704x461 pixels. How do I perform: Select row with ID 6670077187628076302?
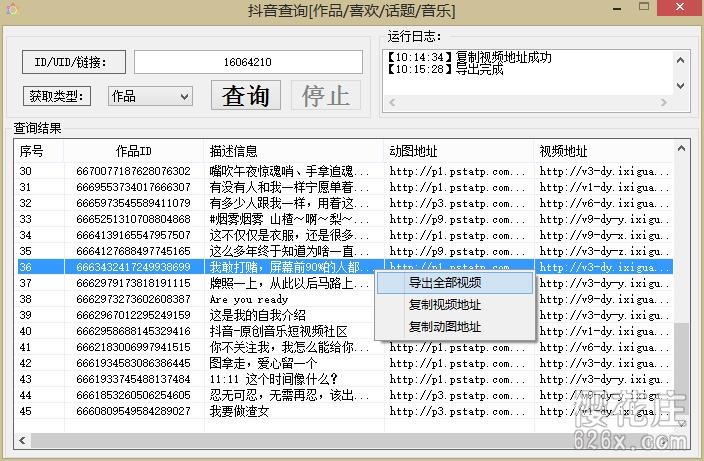[345, 171]
